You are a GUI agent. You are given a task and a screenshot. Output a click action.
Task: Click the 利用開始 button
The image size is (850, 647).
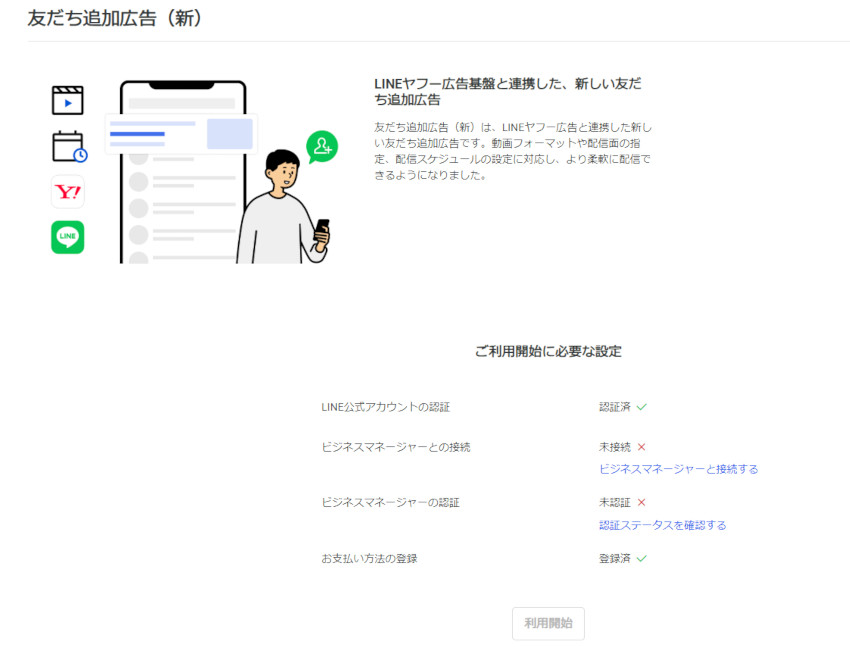click(x=548, y=623)
